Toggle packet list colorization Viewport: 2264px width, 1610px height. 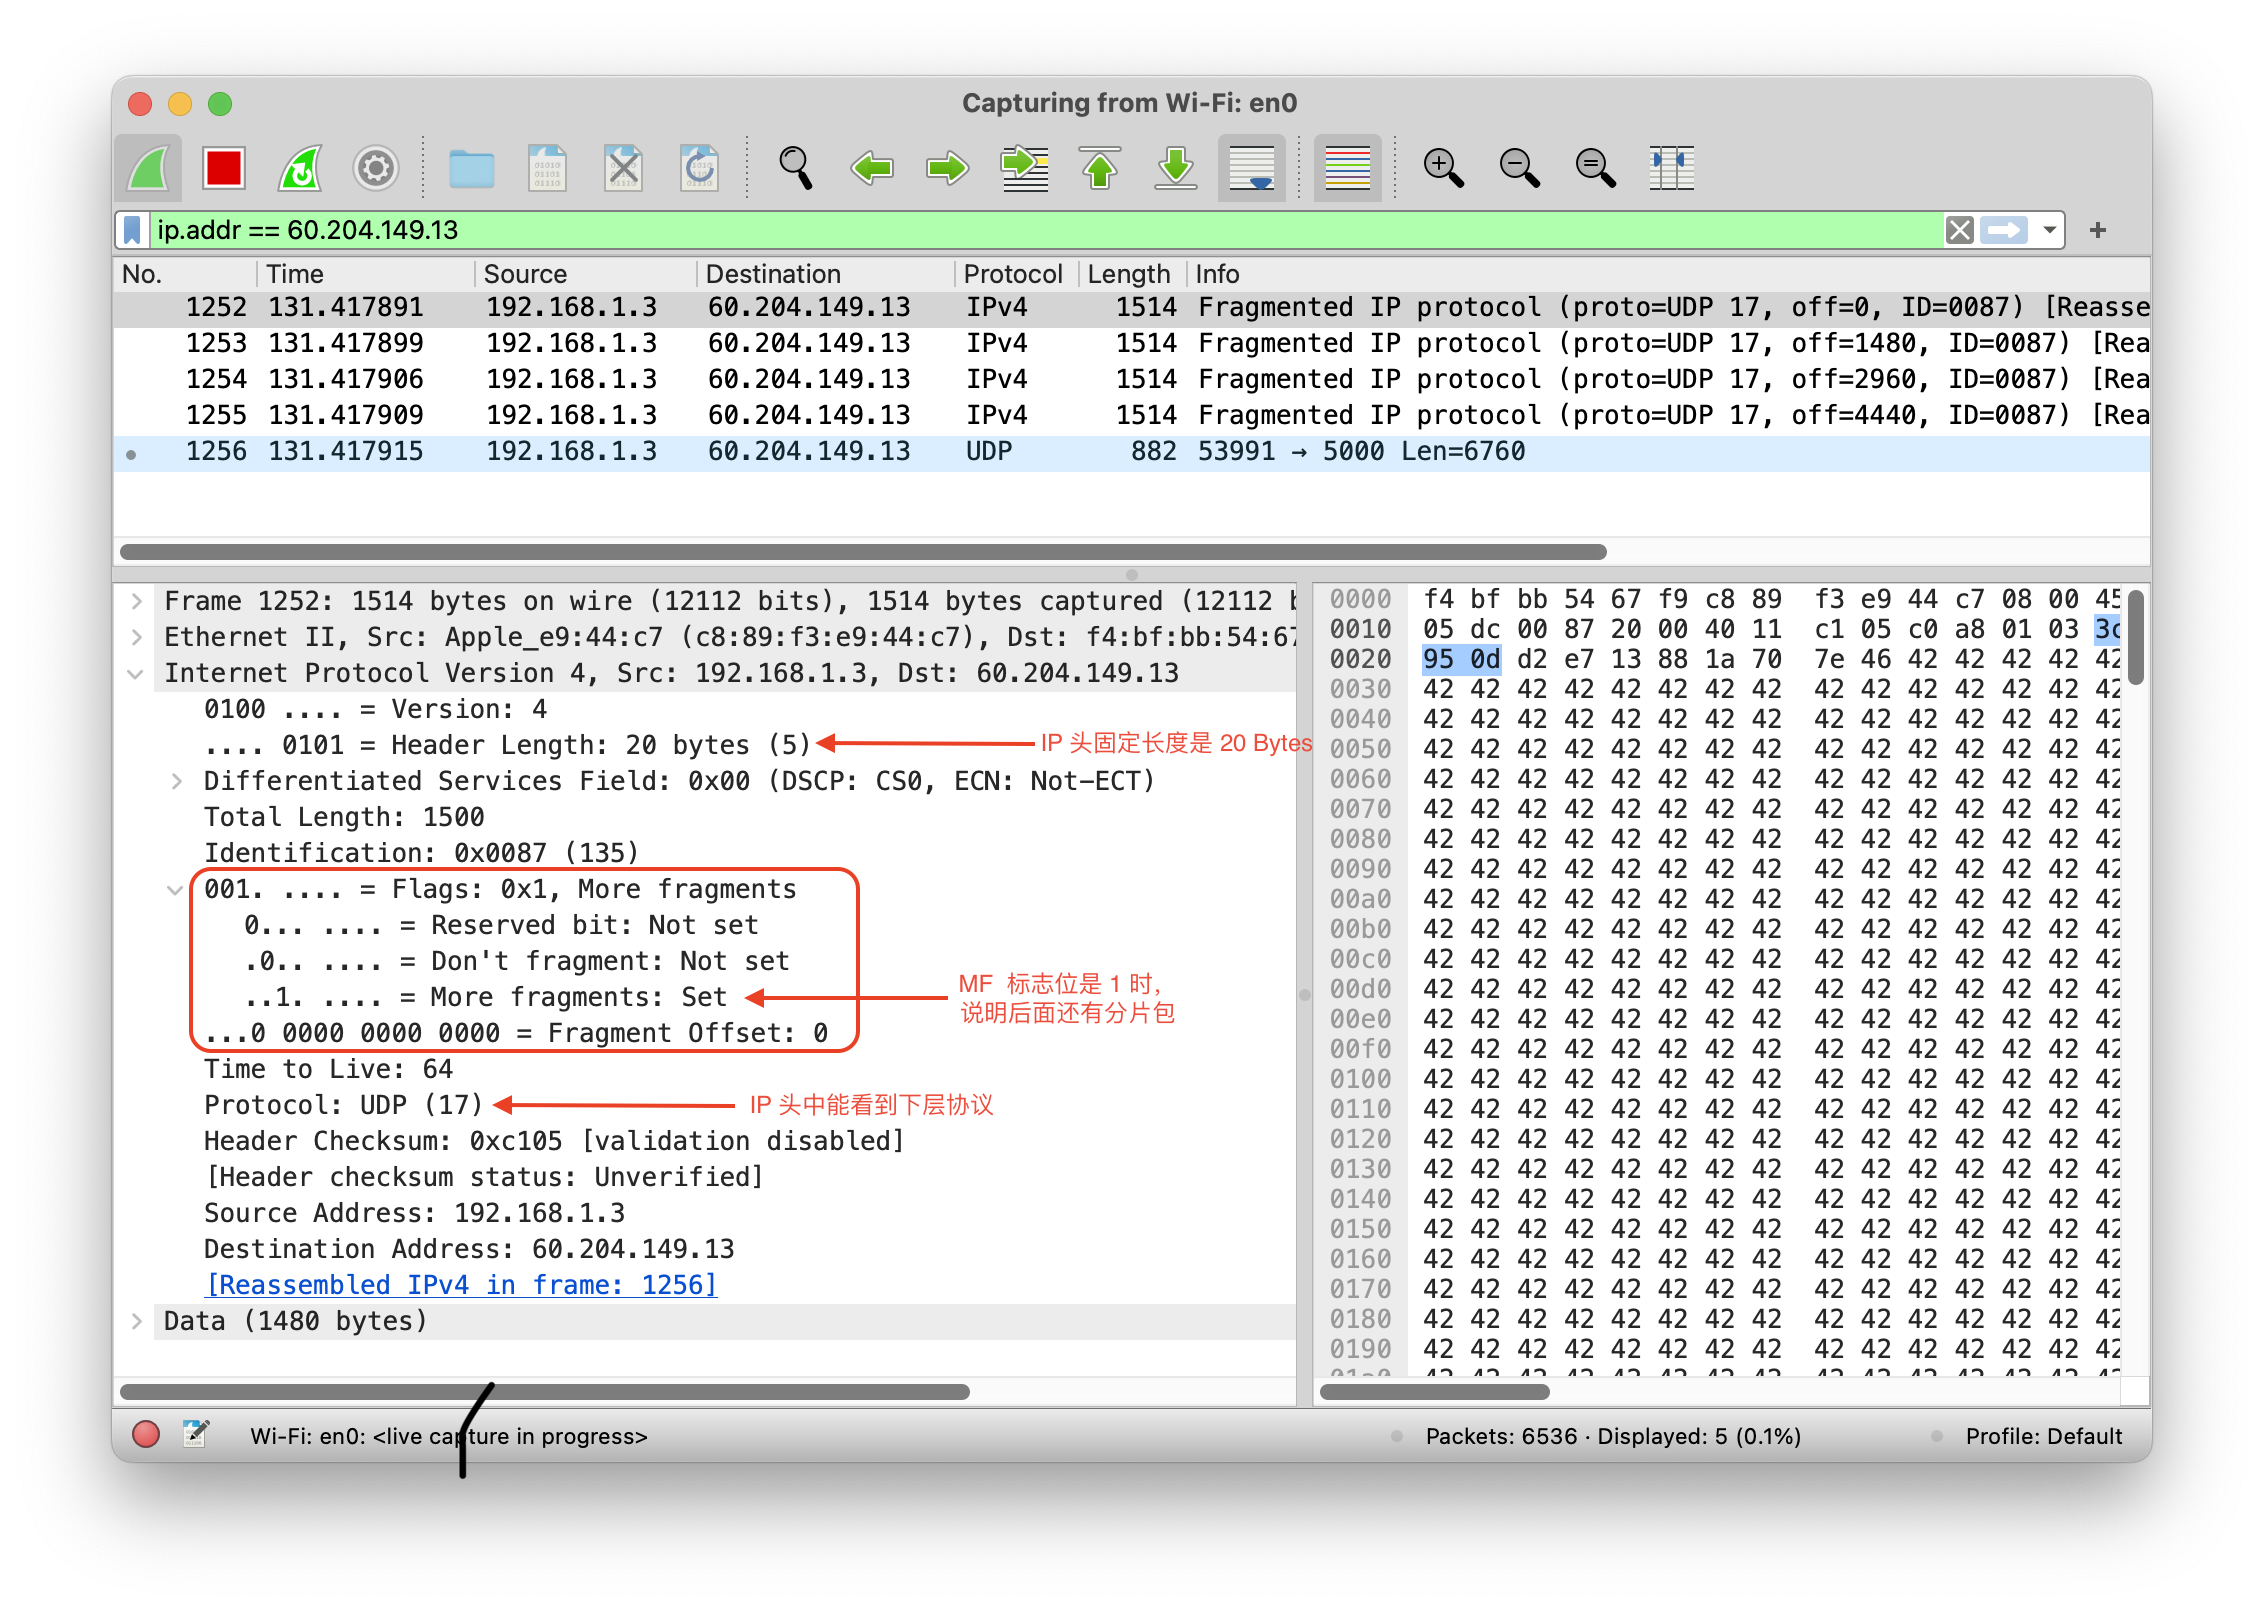pyautogui.click(x=1347, y=168)
